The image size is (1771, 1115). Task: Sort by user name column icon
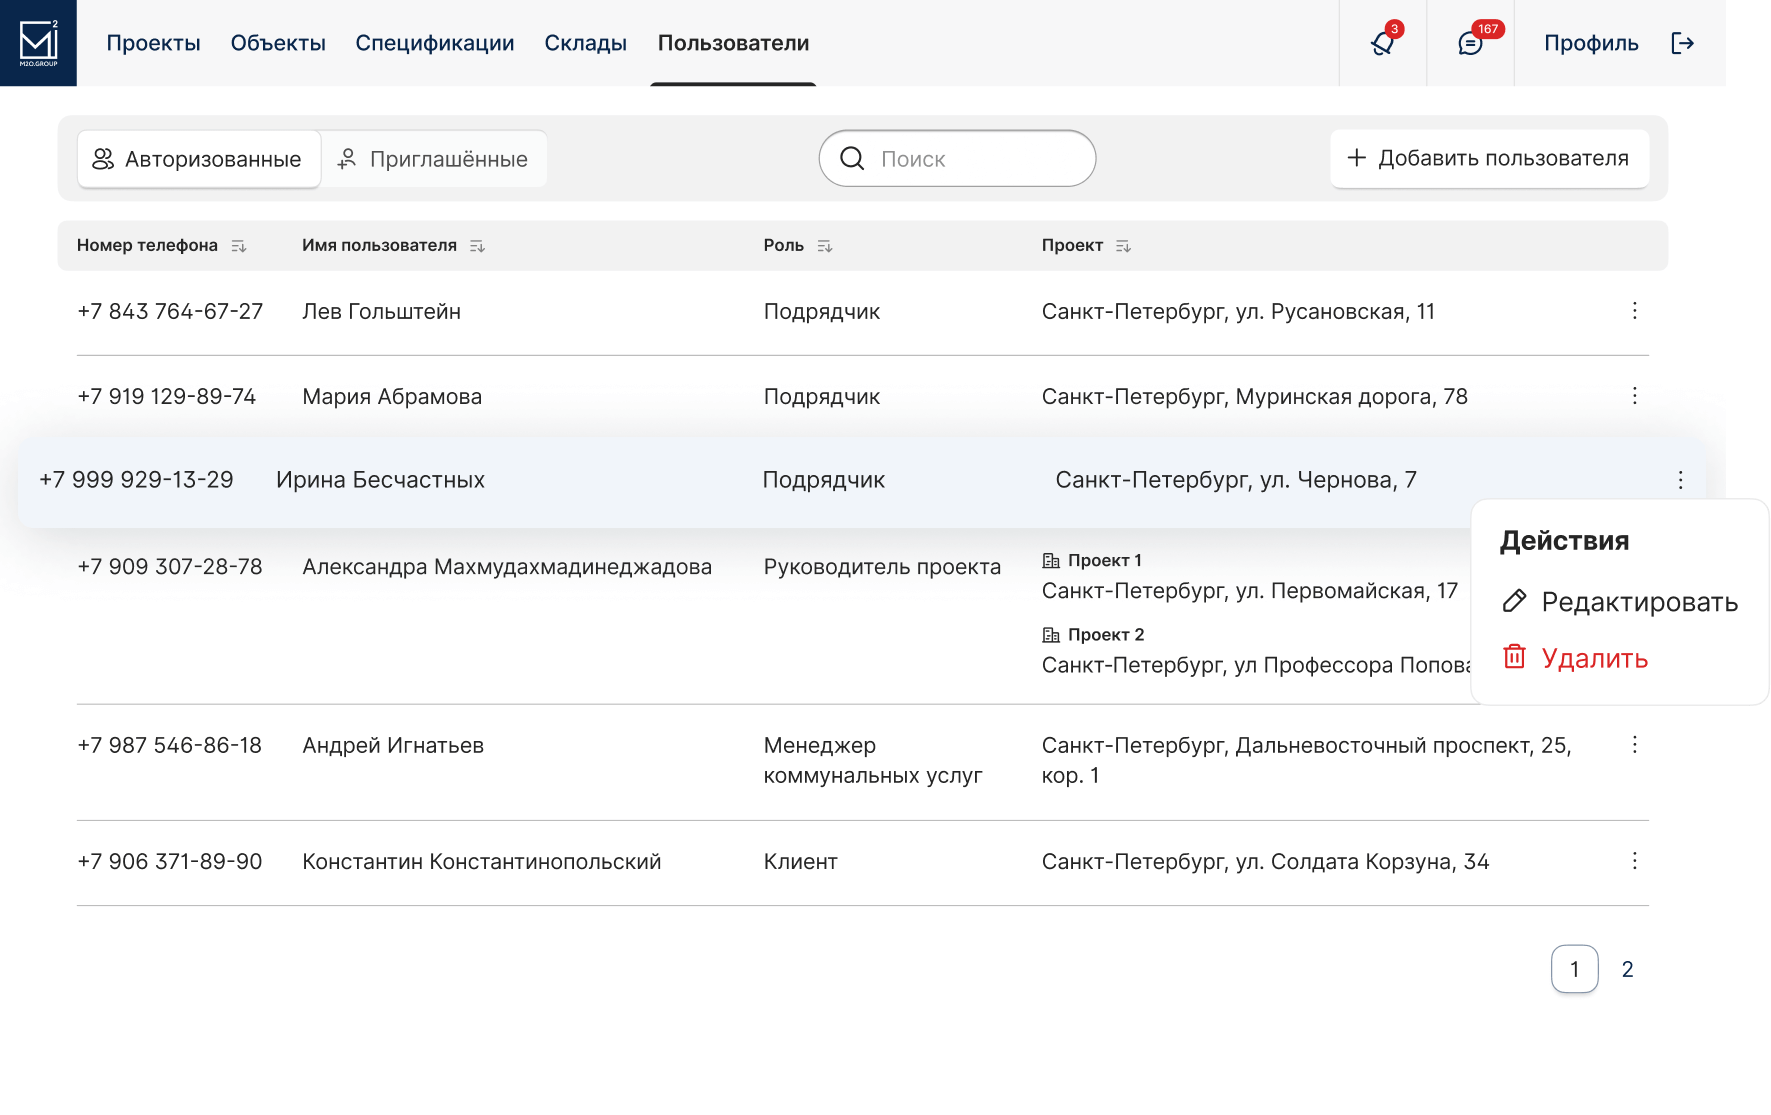[478, 246]
